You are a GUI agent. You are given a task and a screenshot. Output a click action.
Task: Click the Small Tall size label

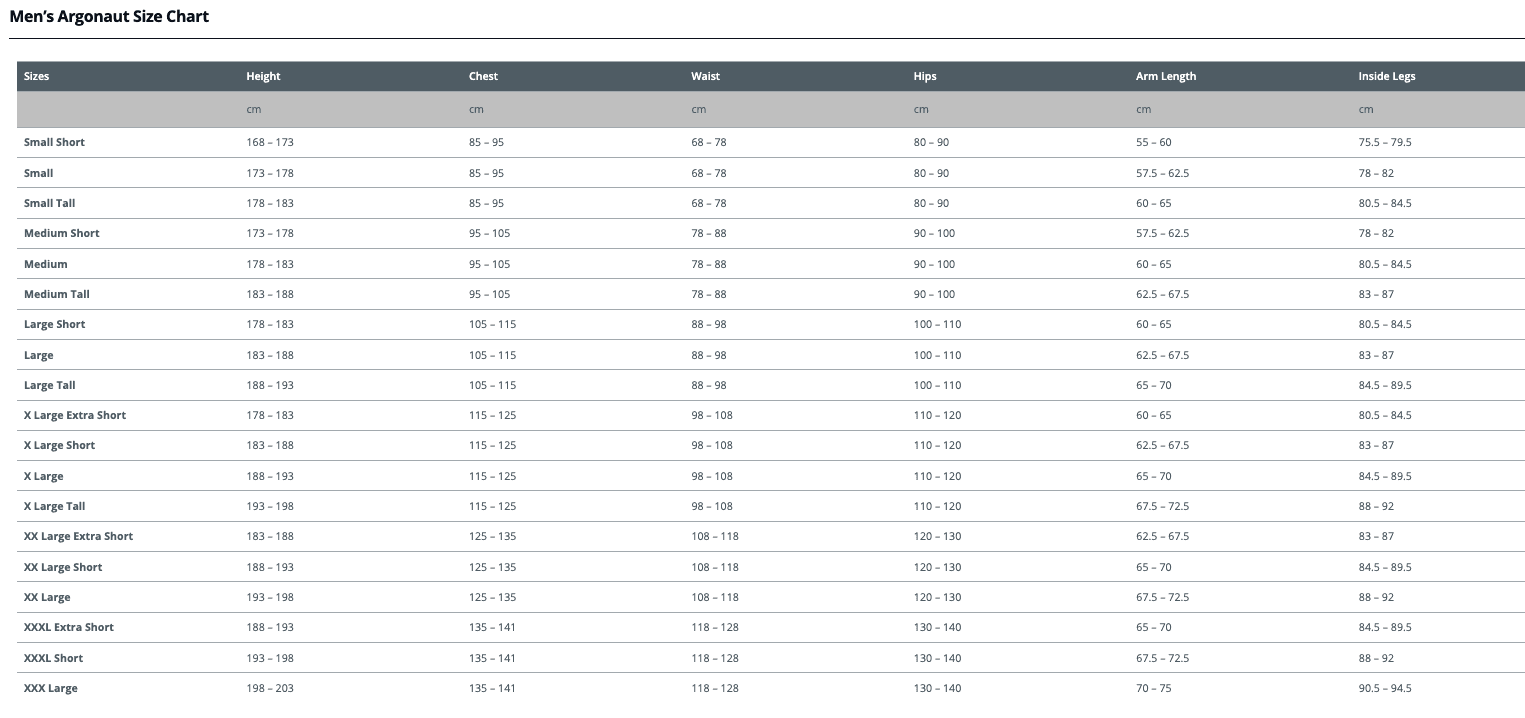point(50,203)
